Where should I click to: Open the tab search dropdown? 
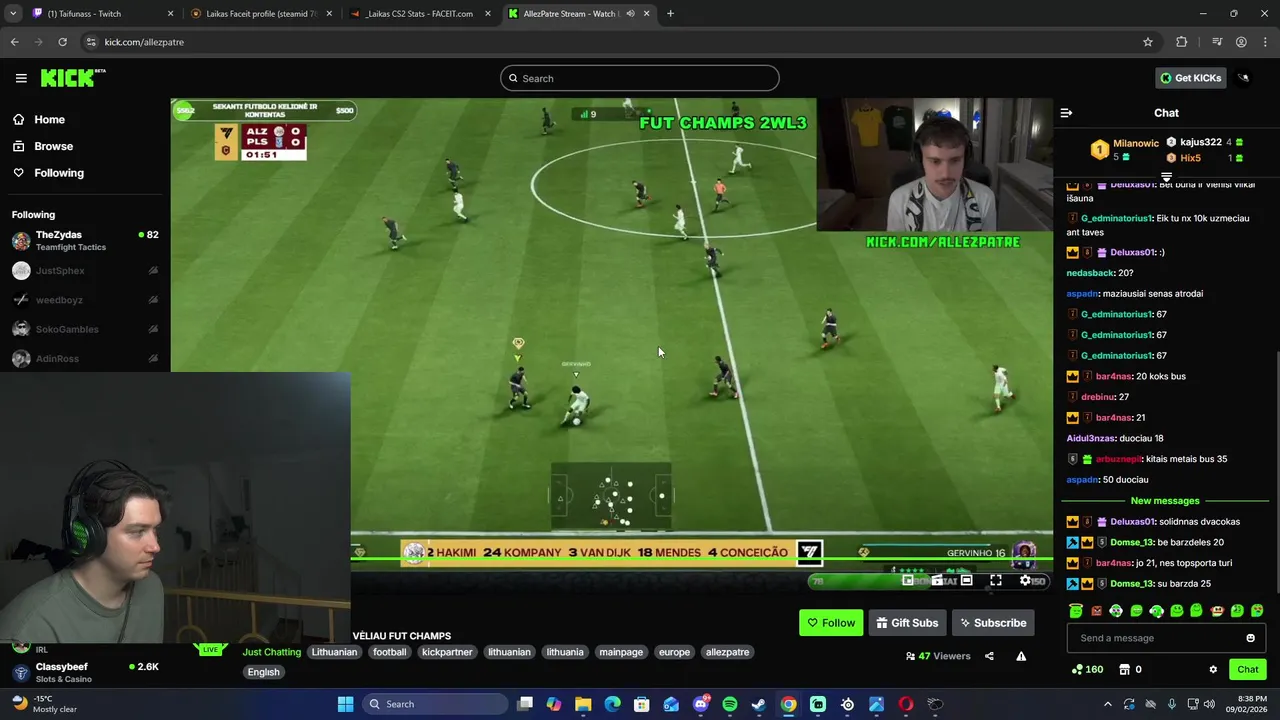click(x=13, y=14)
